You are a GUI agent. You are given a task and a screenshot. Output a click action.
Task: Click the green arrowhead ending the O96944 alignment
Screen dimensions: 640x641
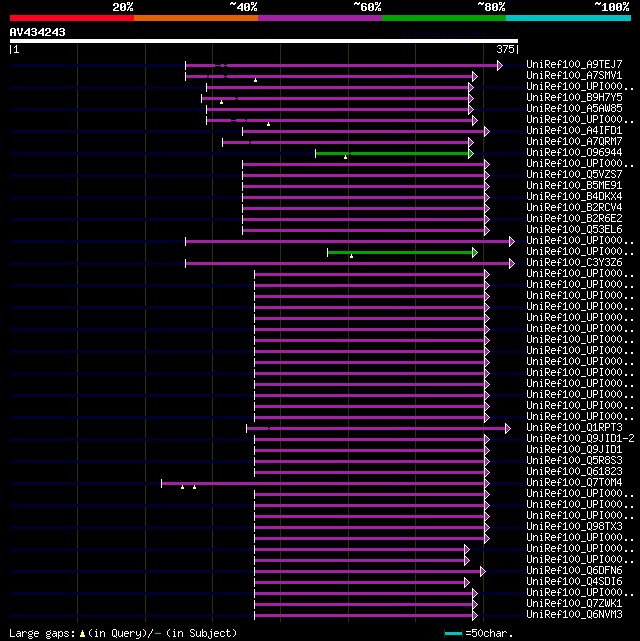[471, 154]
